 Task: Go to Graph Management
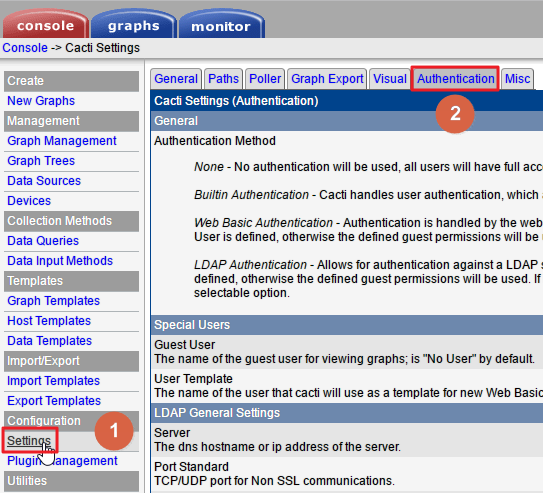click(62, 141)
